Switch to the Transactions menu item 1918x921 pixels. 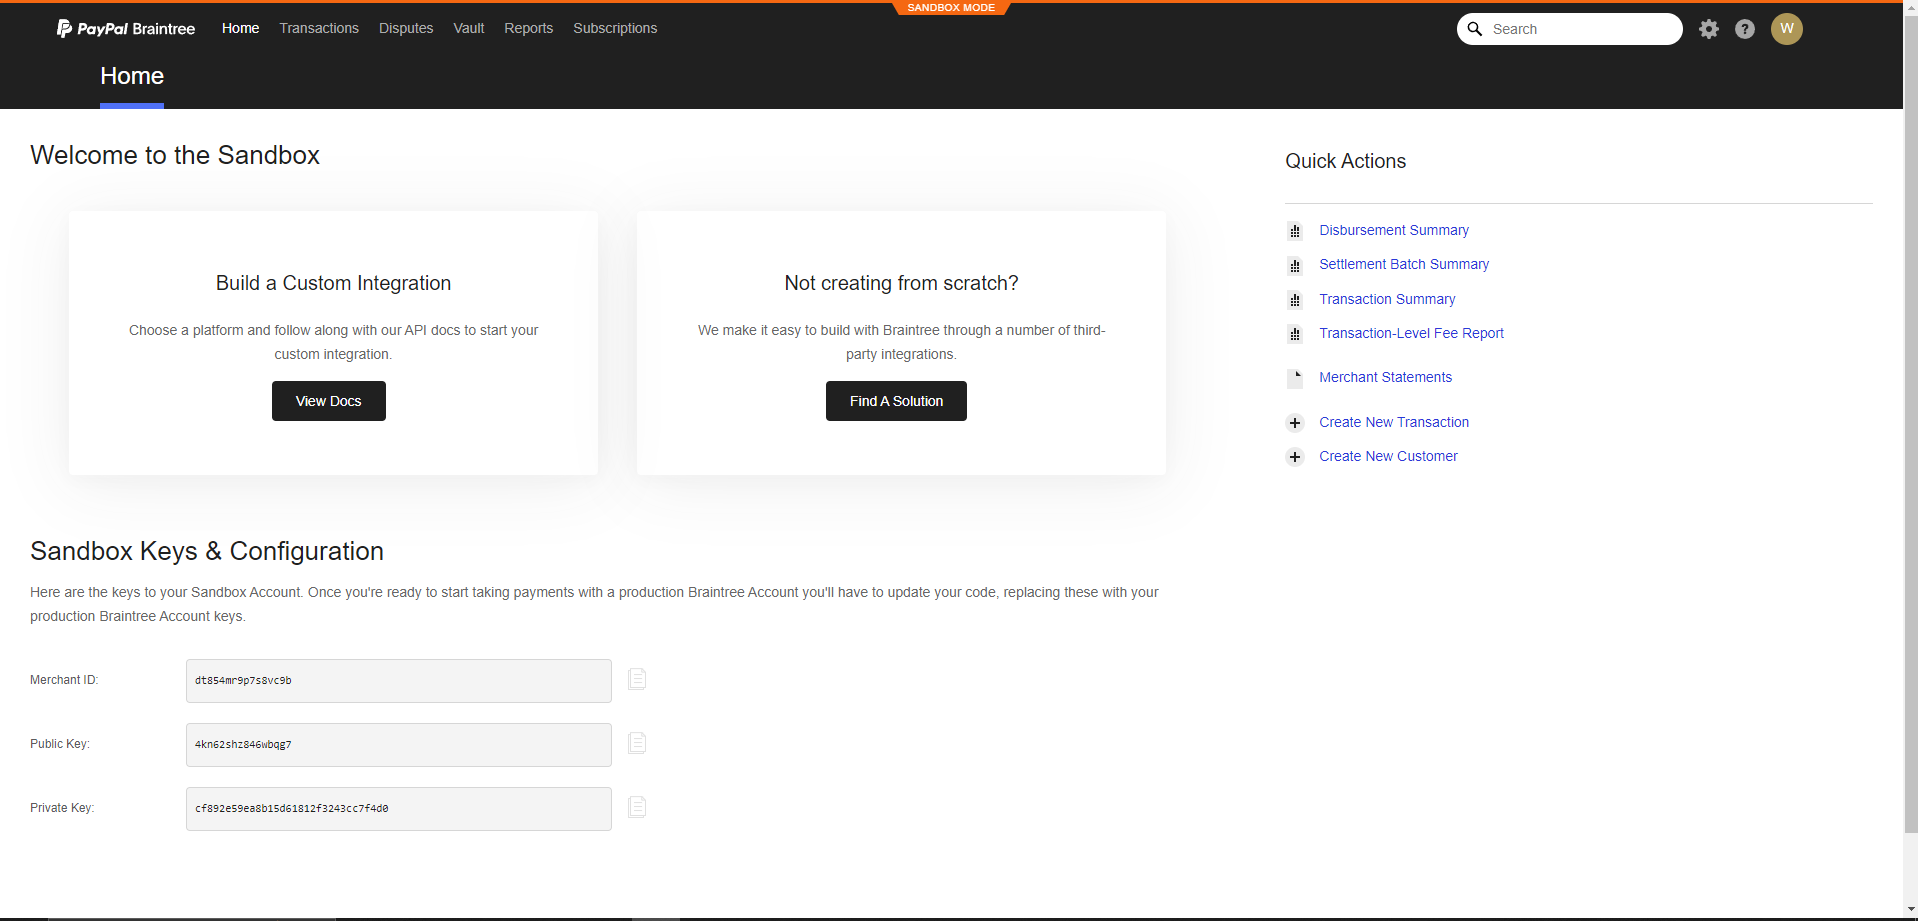(x=318, y=28)
